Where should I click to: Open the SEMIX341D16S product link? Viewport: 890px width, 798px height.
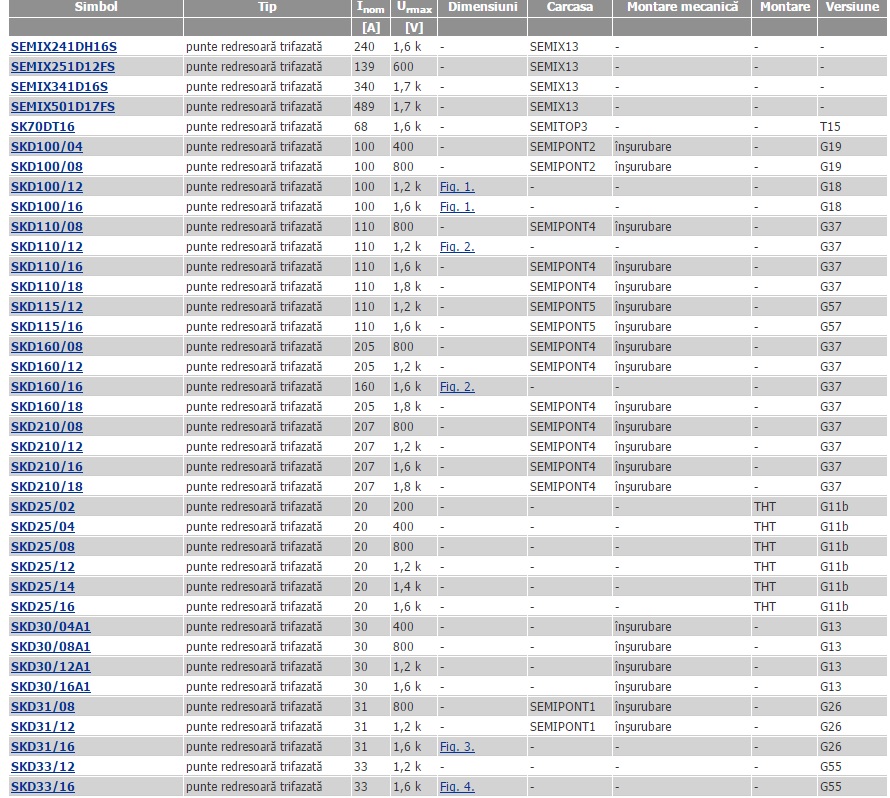click(x=60, y=87)
